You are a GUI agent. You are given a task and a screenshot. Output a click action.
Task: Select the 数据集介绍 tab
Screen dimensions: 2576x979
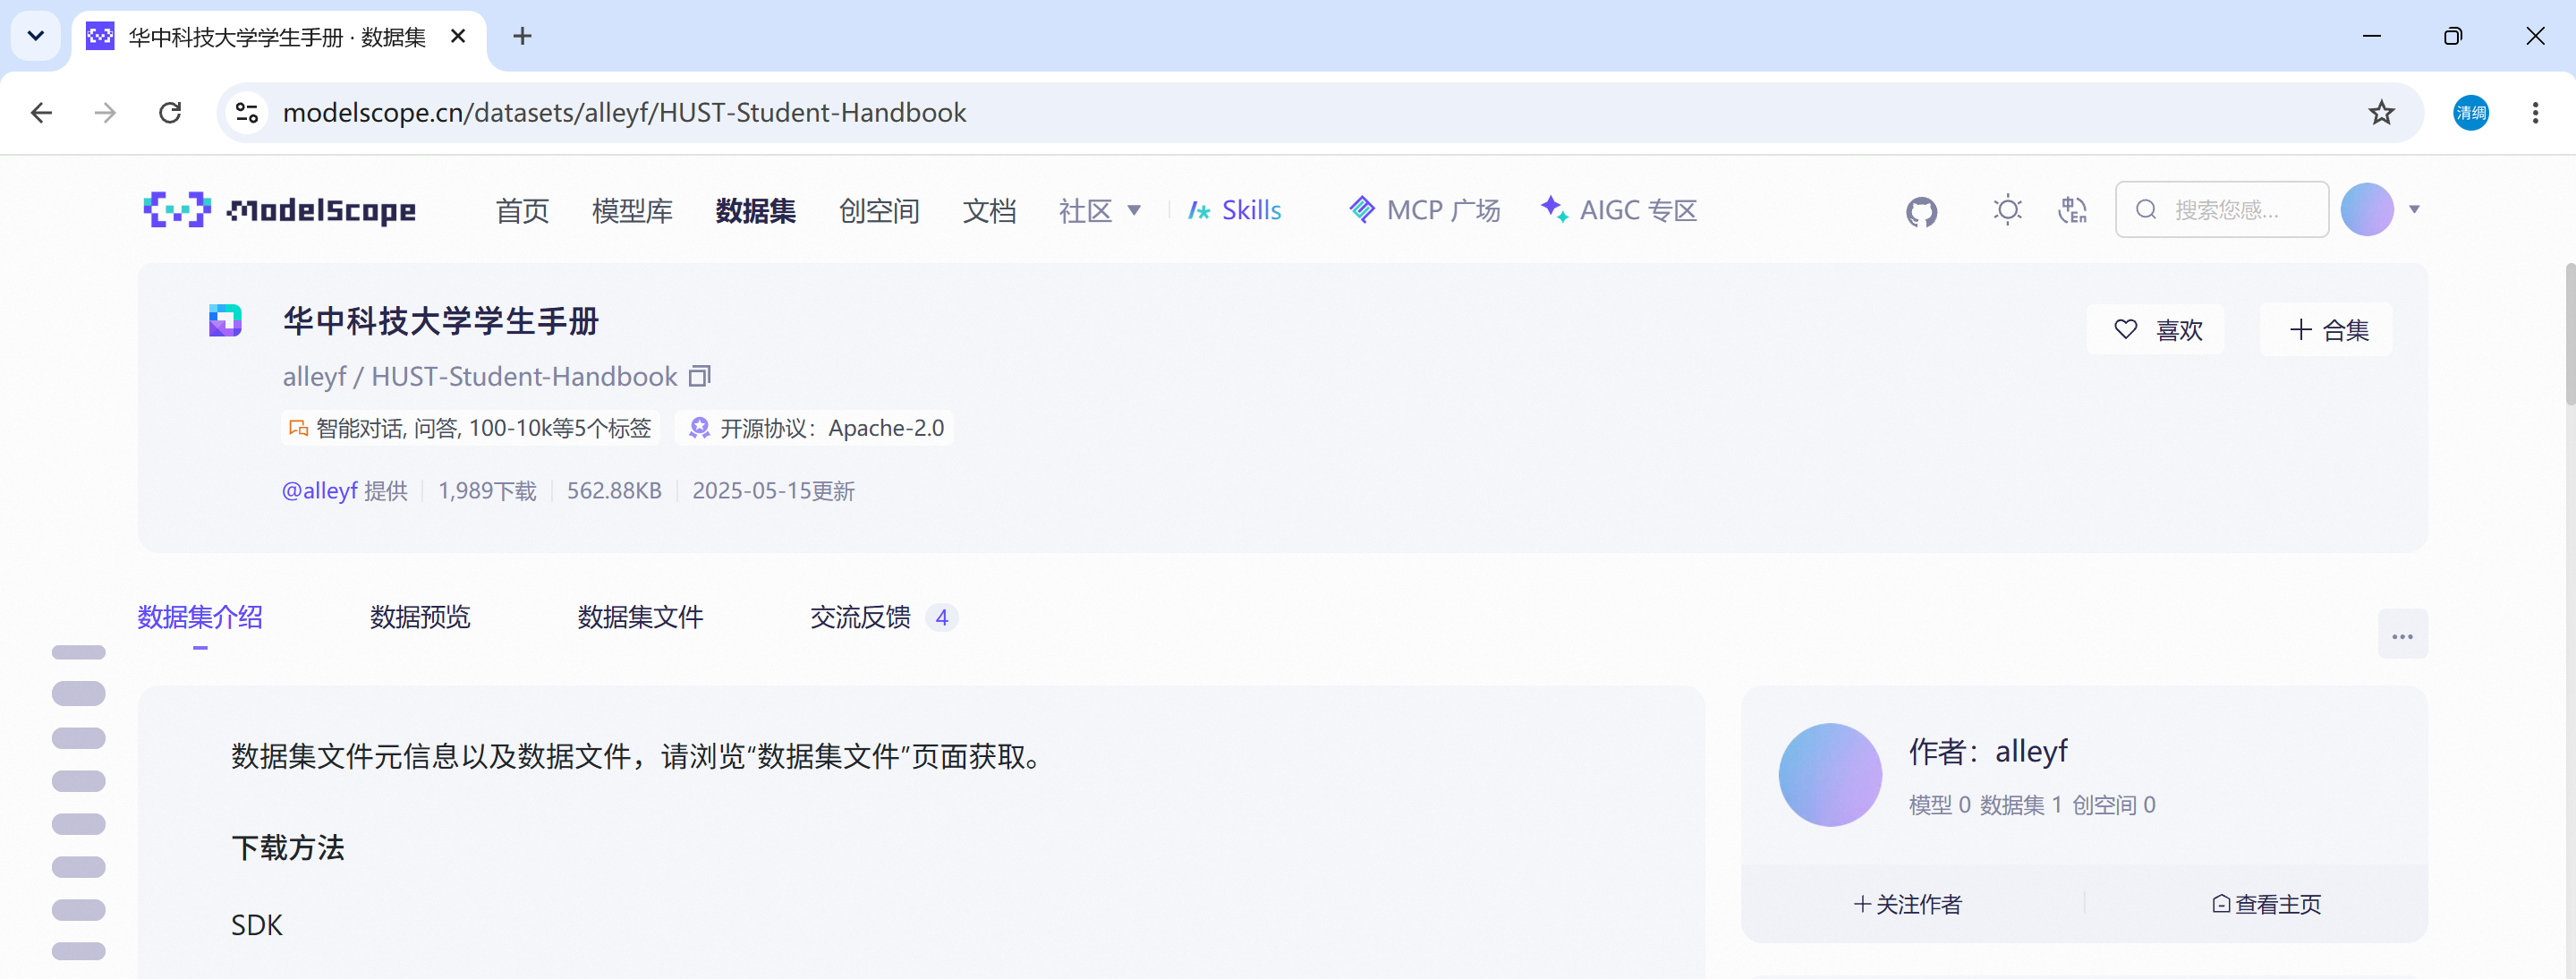200,617
